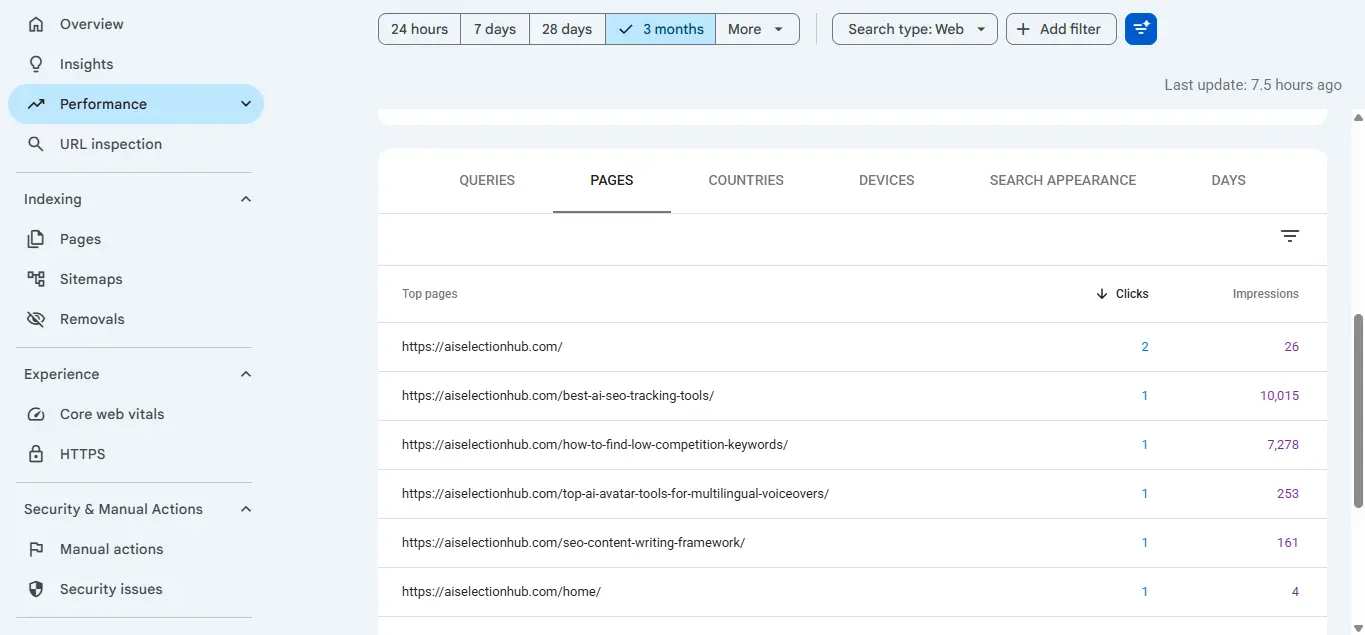Open how-to-find-low-competition-keywords page row
This screenshot has height=635, width=1365.
(852, 445)
